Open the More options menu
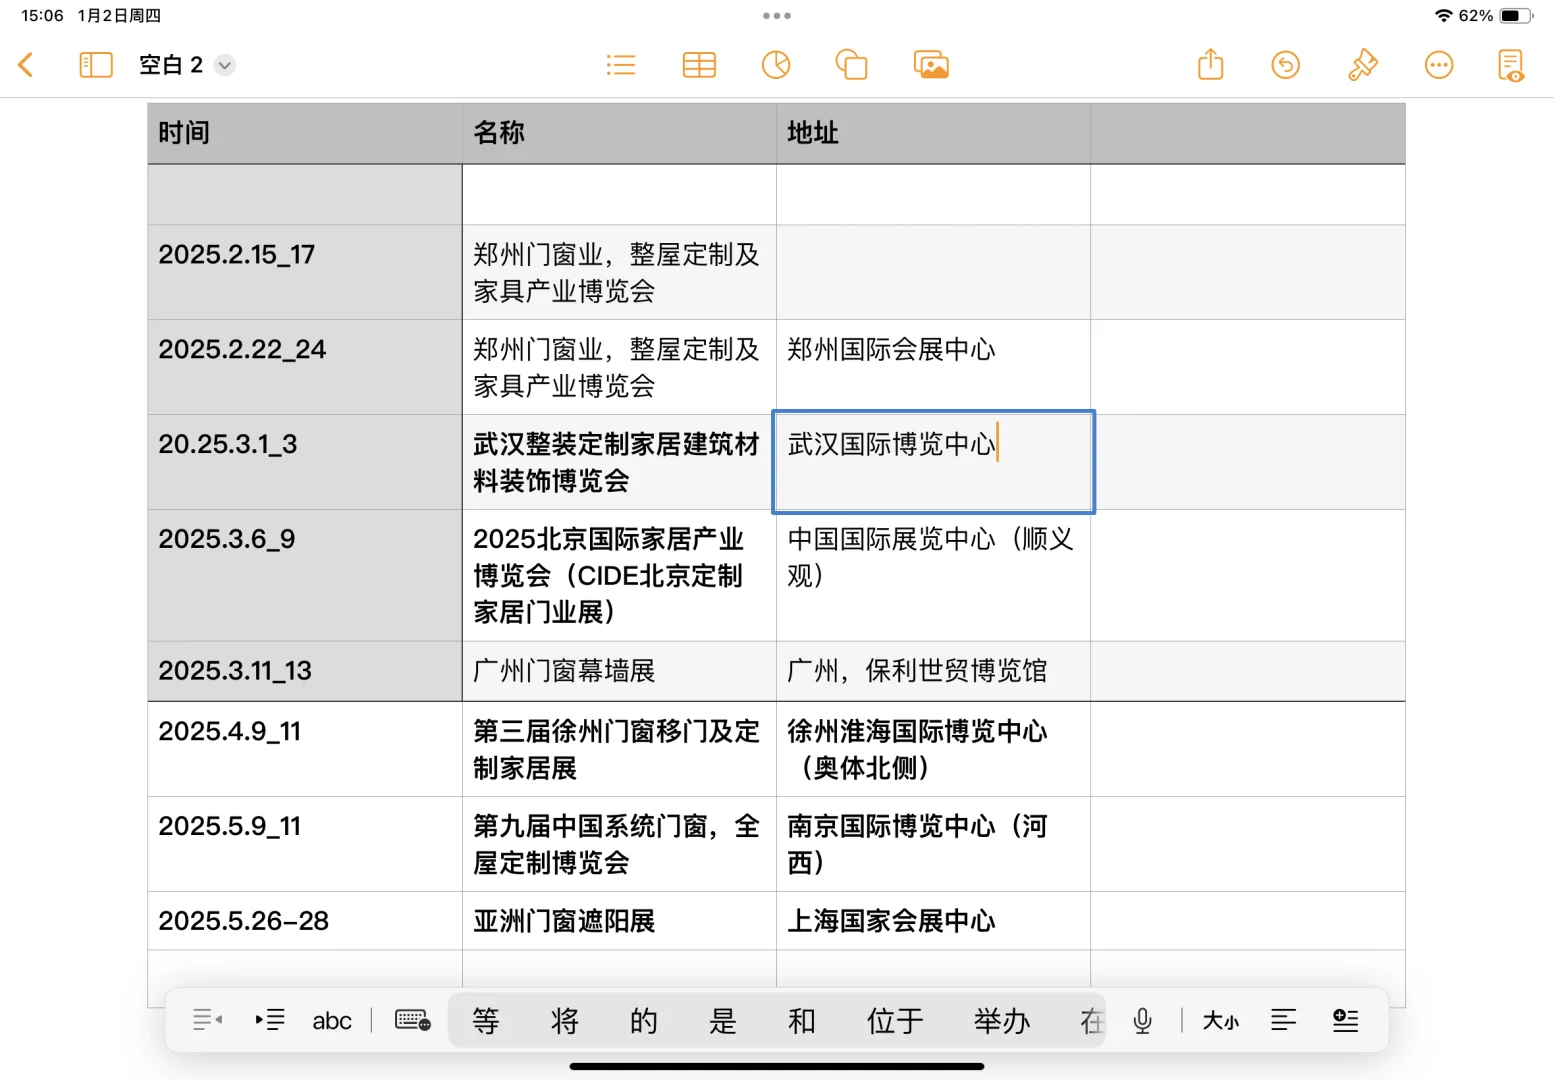 [1439, 65]
